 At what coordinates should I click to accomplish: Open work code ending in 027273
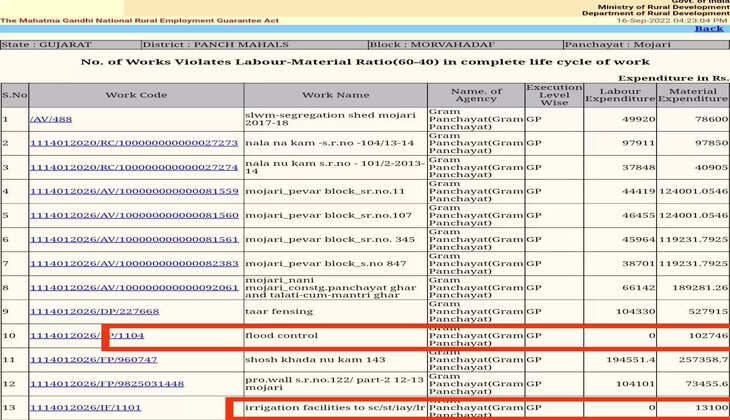(x=133, y=143)
